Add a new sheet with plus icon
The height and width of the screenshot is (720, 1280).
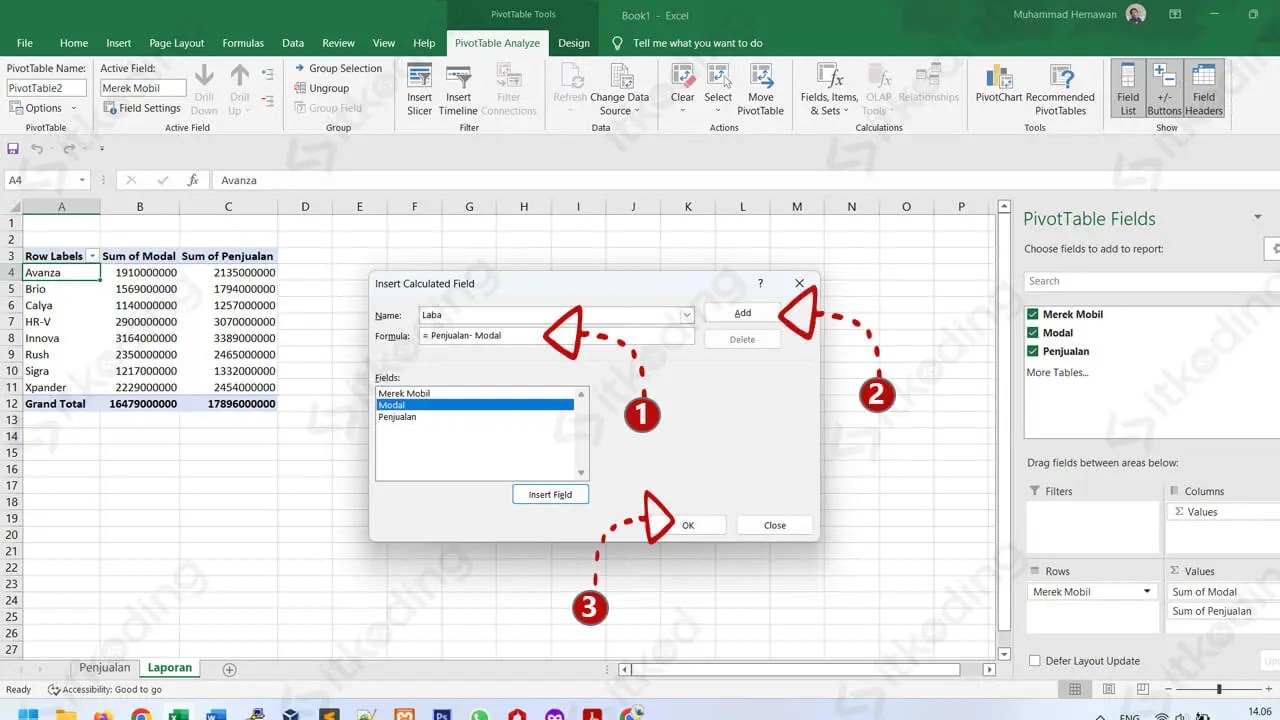229,669
